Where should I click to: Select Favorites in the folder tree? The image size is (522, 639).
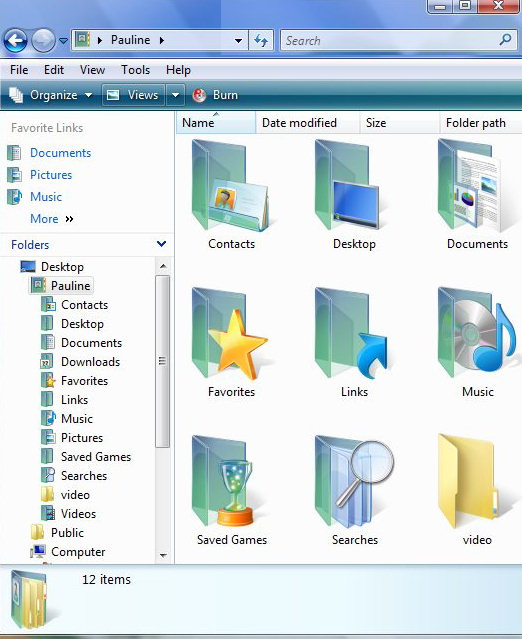pyautogui.click(x=75, y=381)
